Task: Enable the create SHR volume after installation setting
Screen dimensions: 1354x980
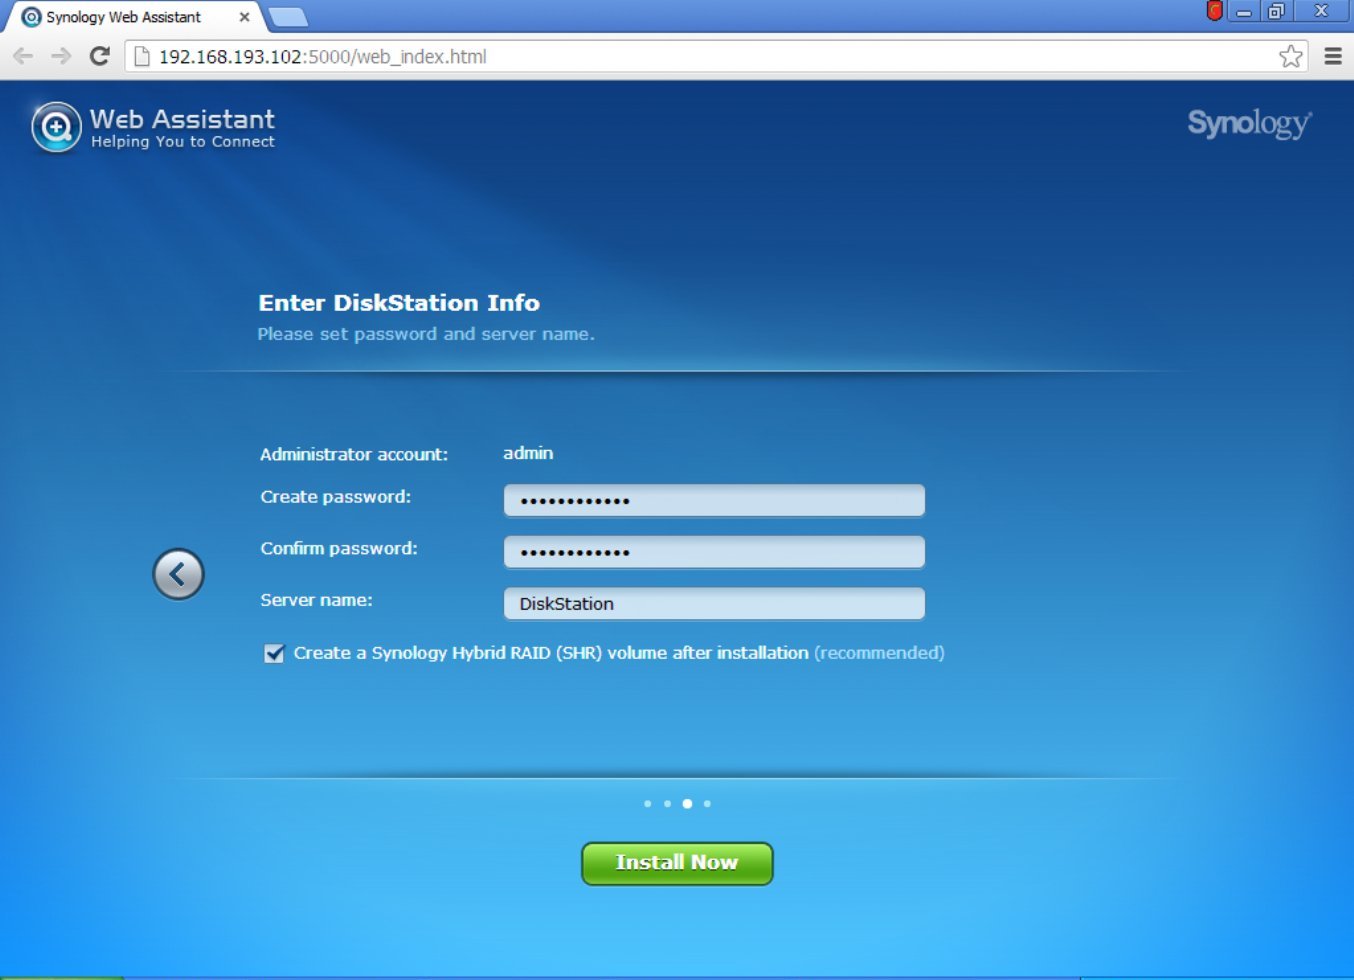Action: [x=273, y=653]
